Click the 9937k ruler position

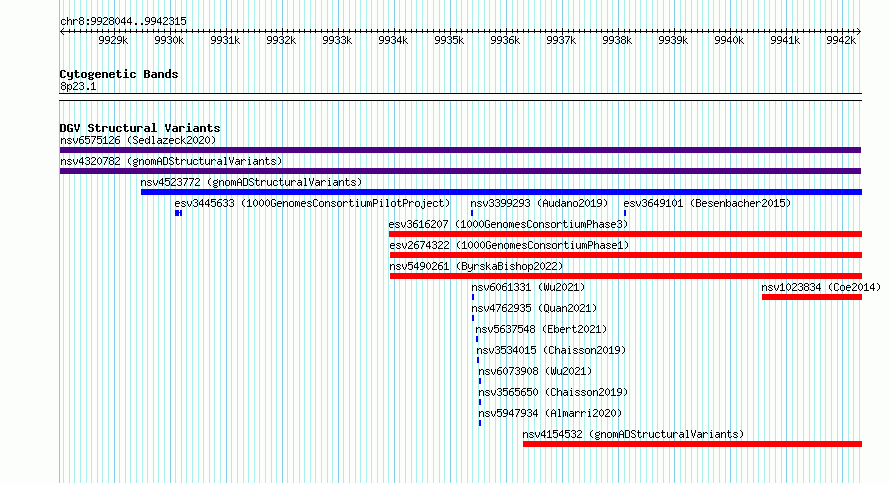[x=561, y=40]
